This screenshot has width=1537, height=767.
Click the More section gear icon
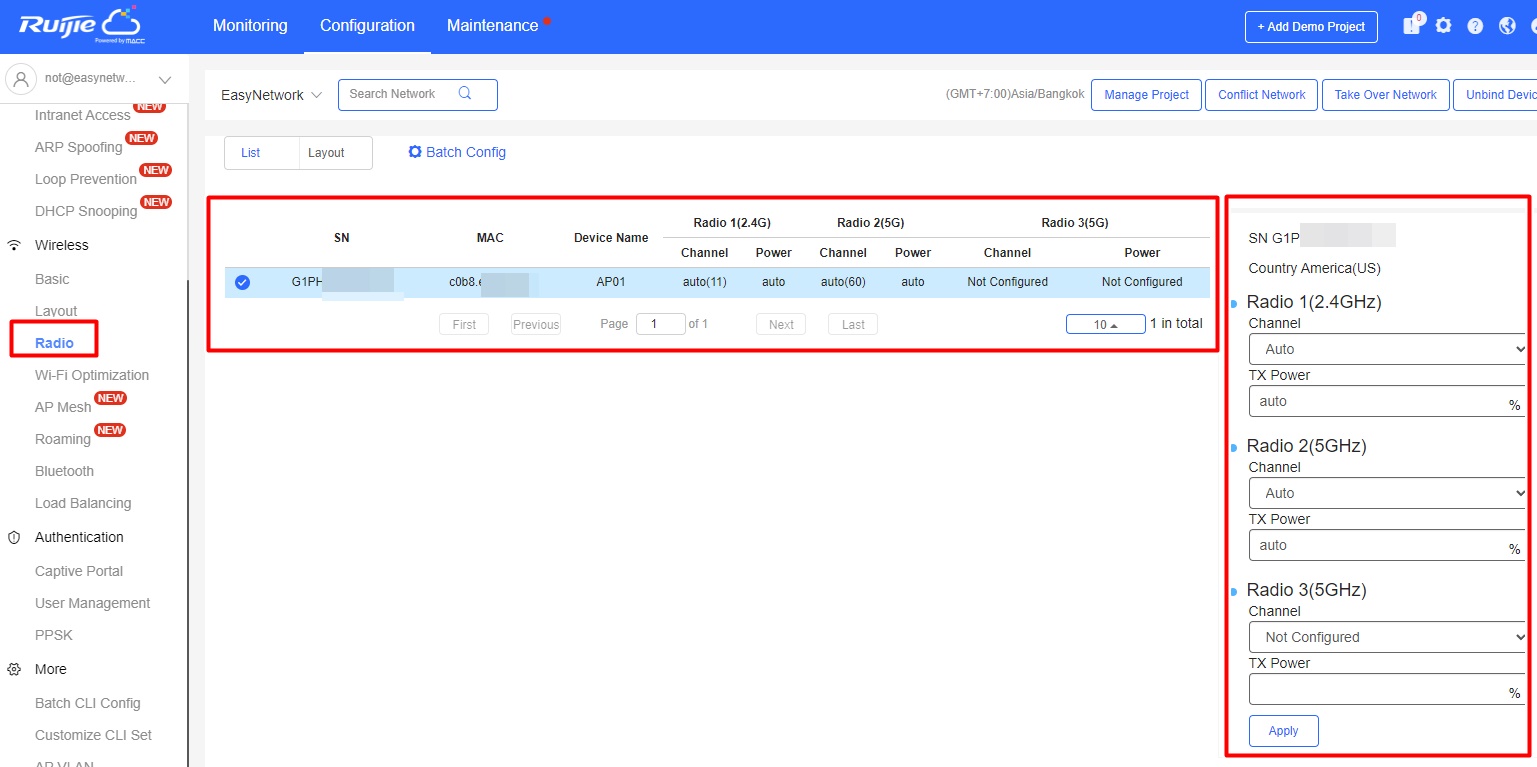(14, 669)
